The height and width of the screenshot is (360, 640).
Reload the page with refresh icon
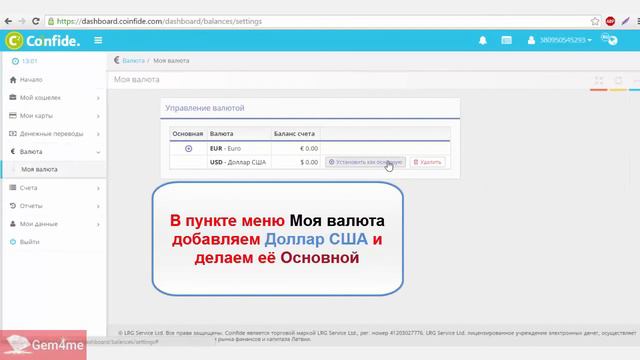coord(36,21)
